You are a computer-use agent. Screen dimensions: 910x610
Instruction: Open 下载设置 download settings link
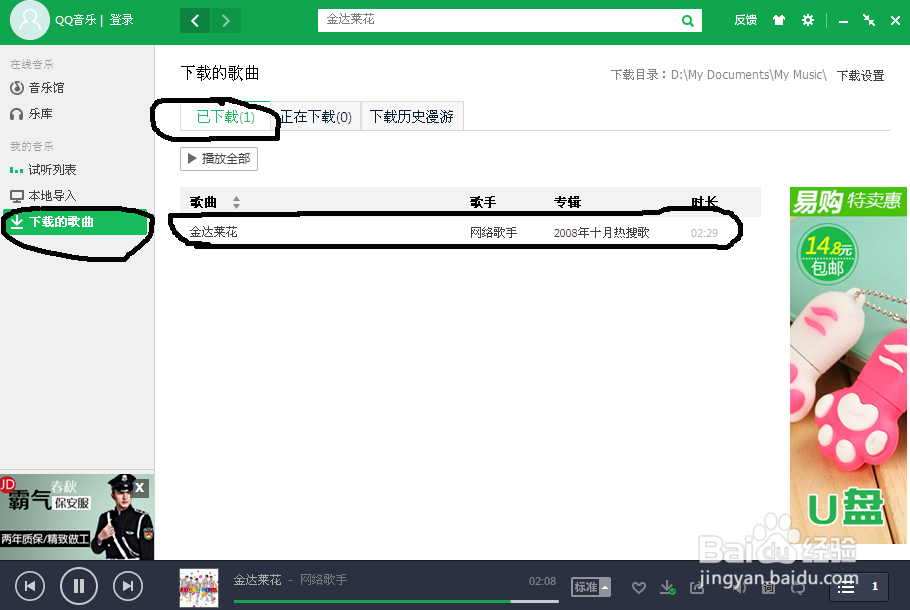[x=860, y=74]
